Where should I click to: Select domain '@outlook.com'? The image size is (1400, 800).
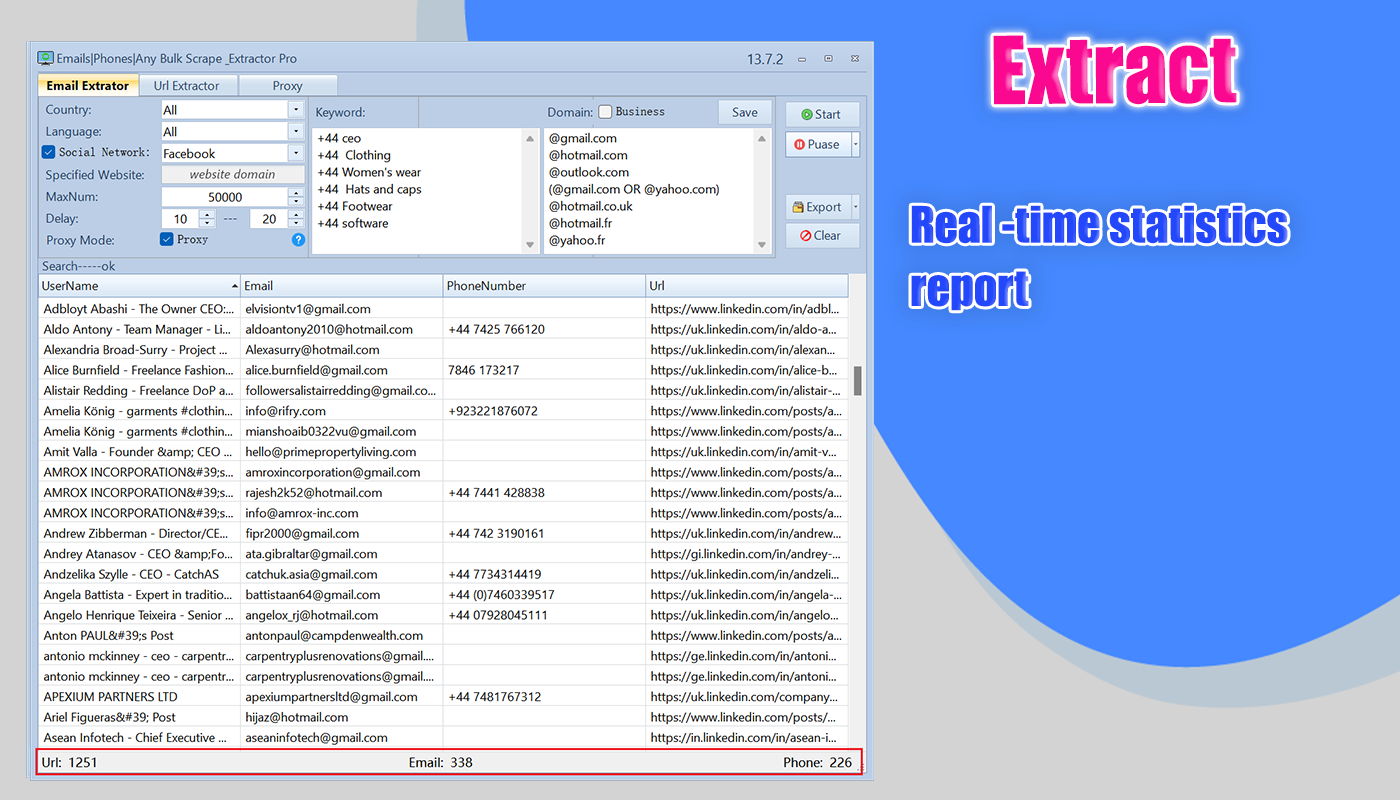pyautogui.click(x=589, y=172)
